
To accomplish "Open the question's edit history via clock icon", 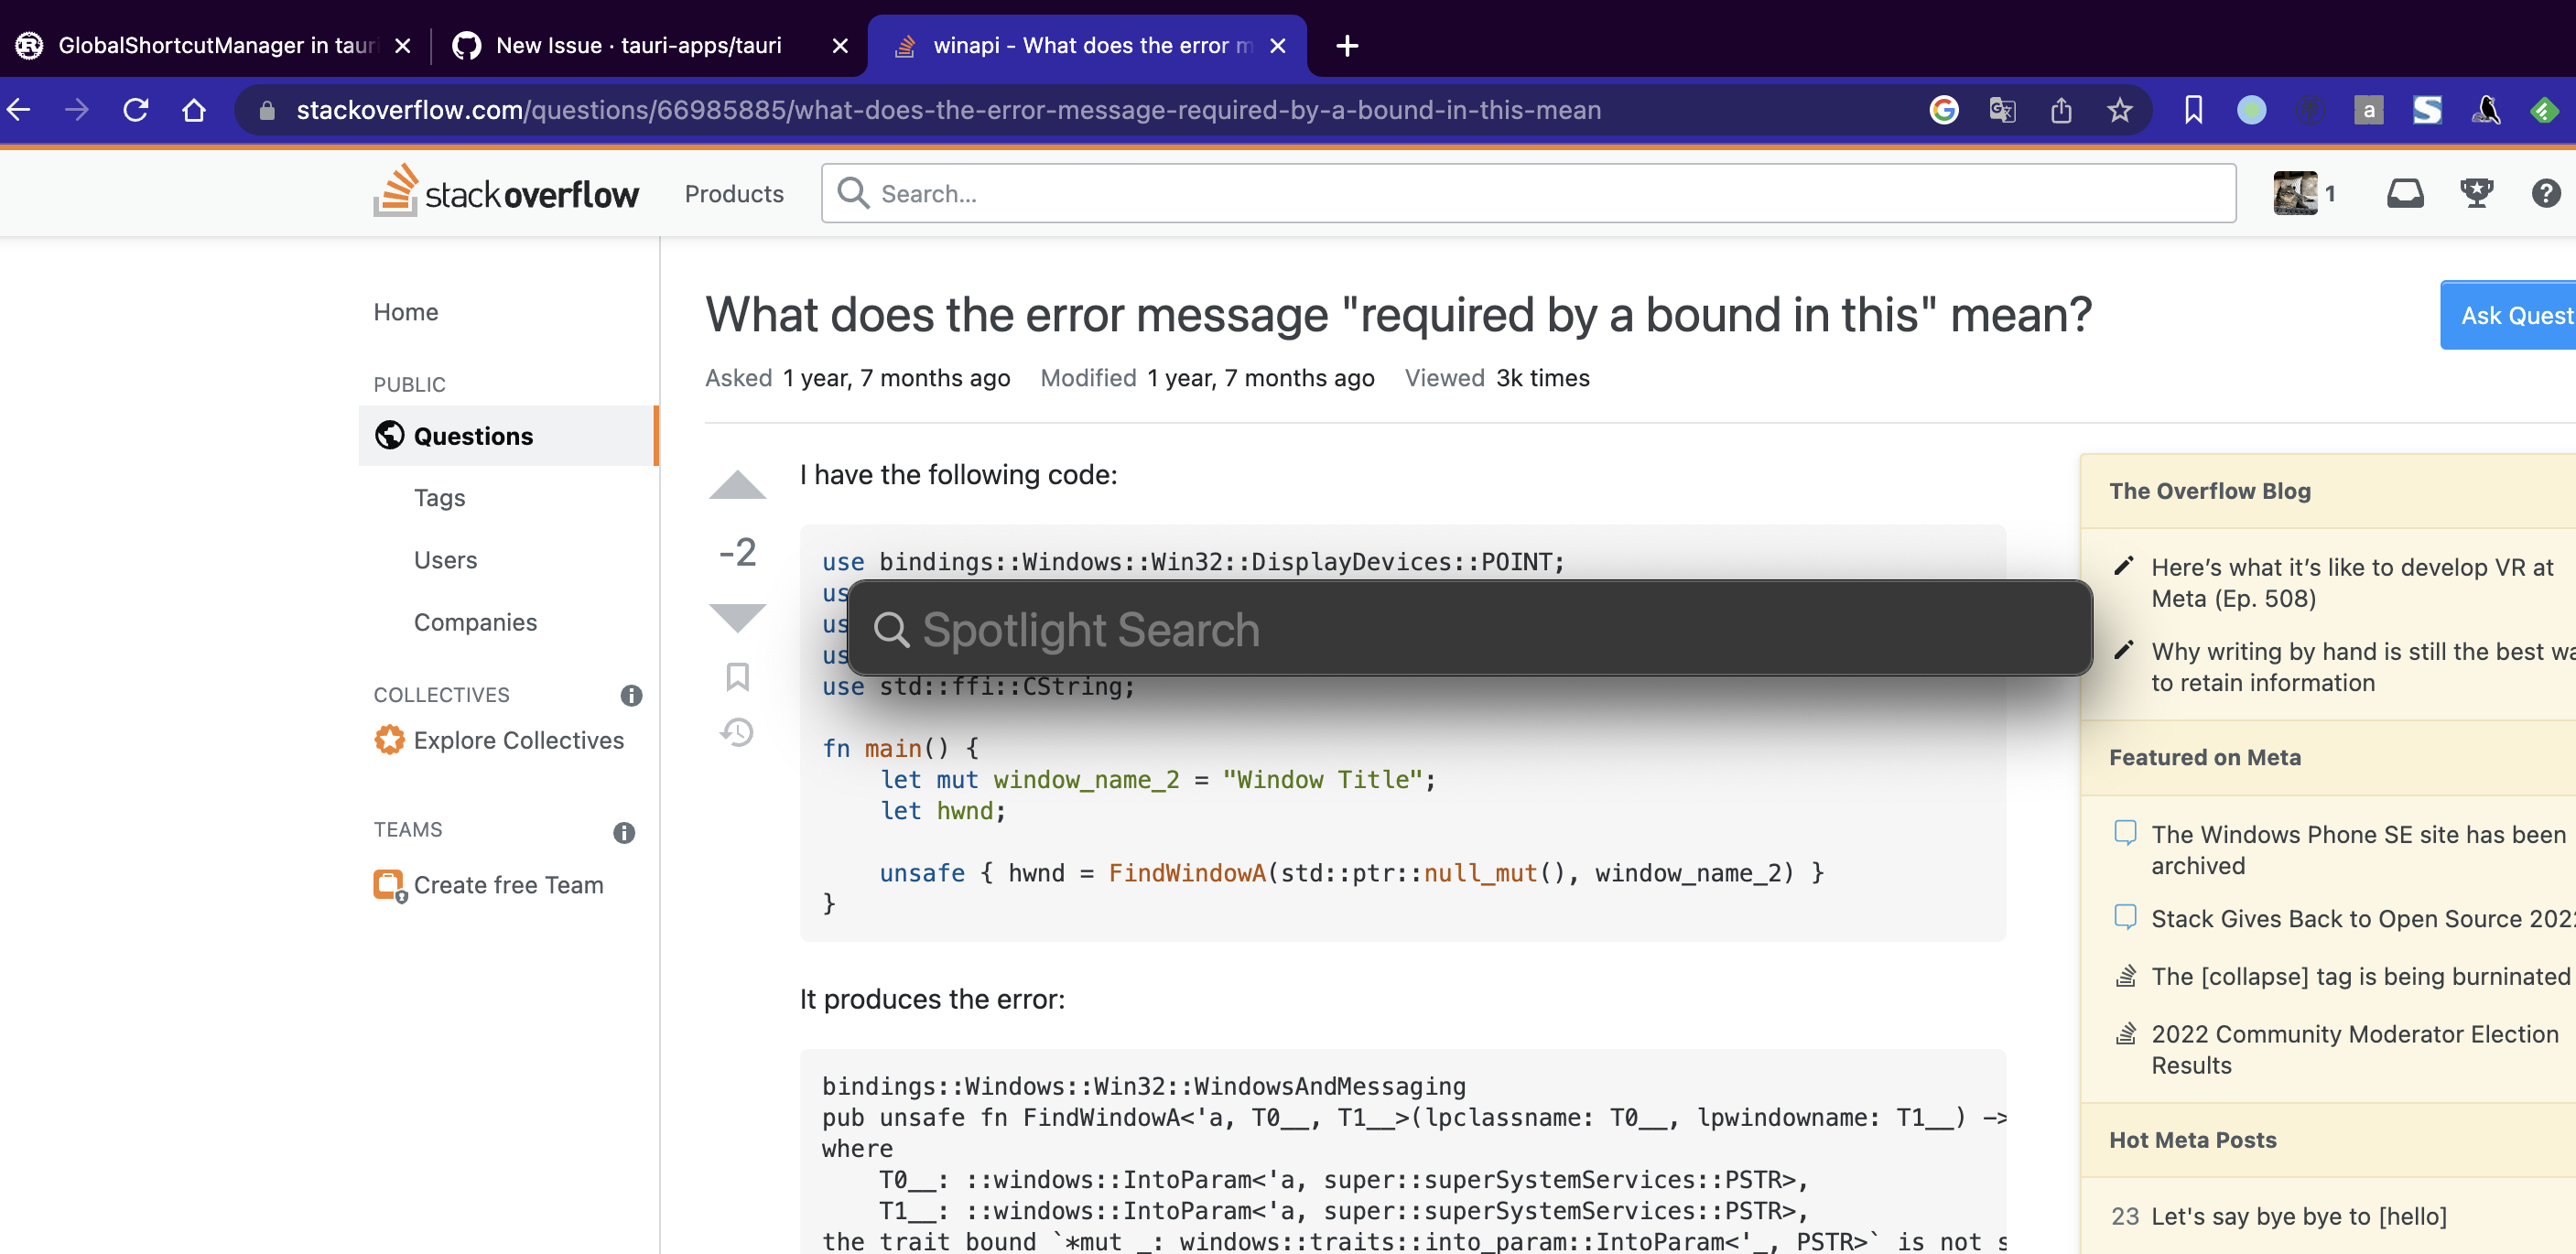I will (737, 732).
